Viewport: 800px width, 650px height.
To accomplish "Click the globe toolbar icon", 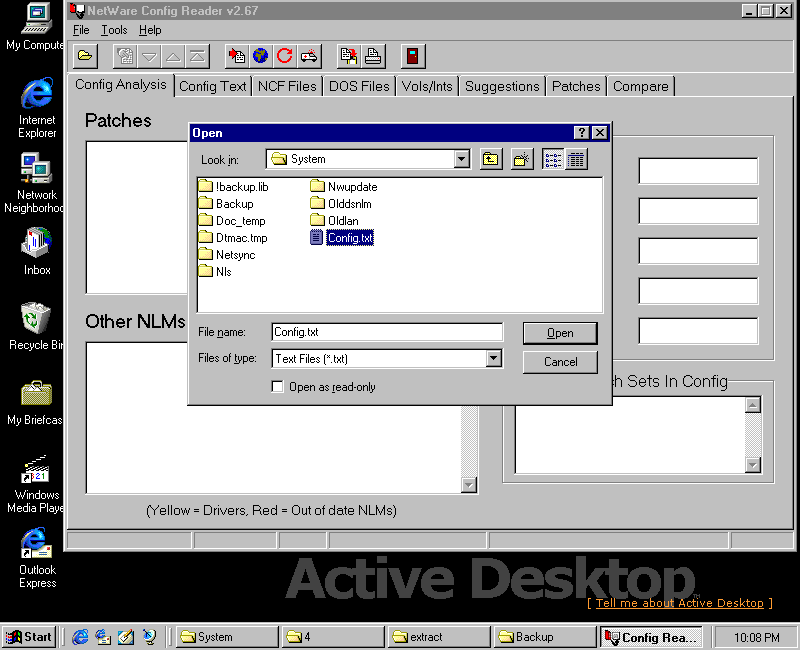I will click(261, 56).
